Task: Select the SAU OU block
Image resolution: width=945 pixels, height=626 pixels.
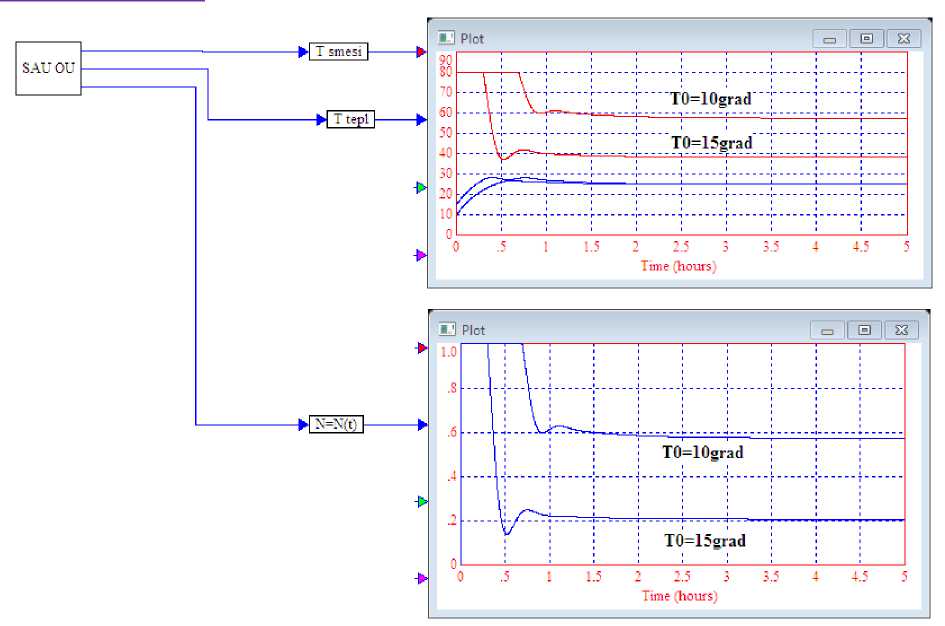Action: tap(48, 68)
